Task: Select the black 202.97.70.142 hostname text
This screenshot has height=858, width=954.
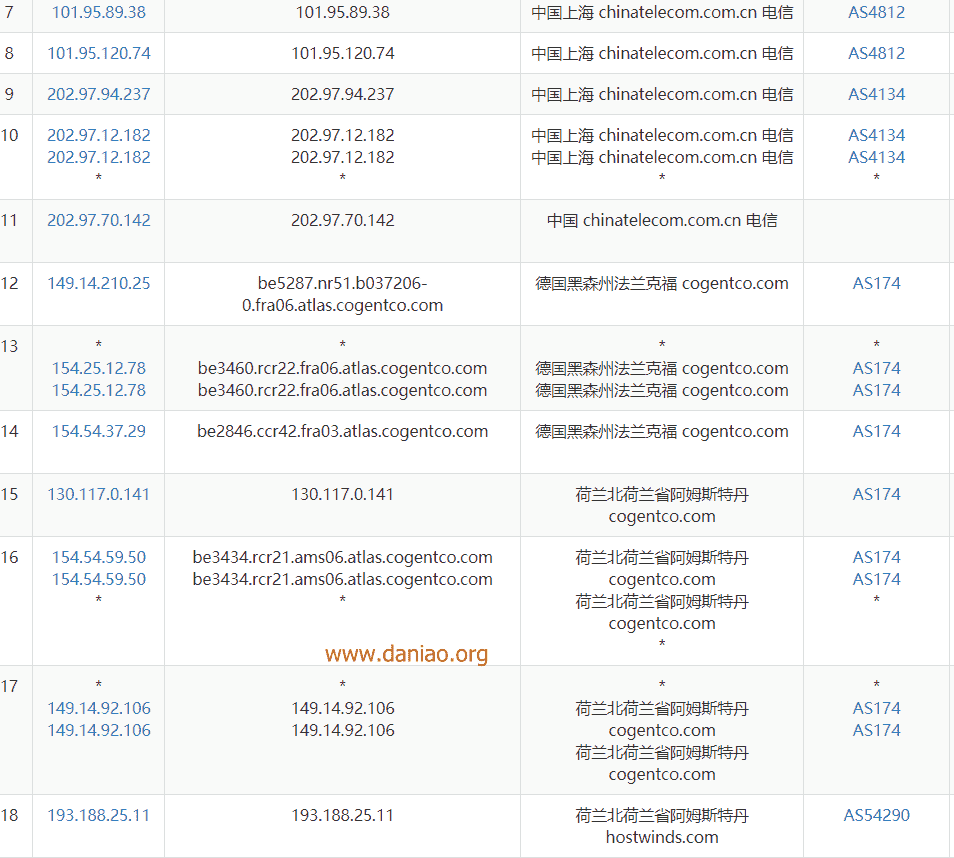Action: point(343,220)
